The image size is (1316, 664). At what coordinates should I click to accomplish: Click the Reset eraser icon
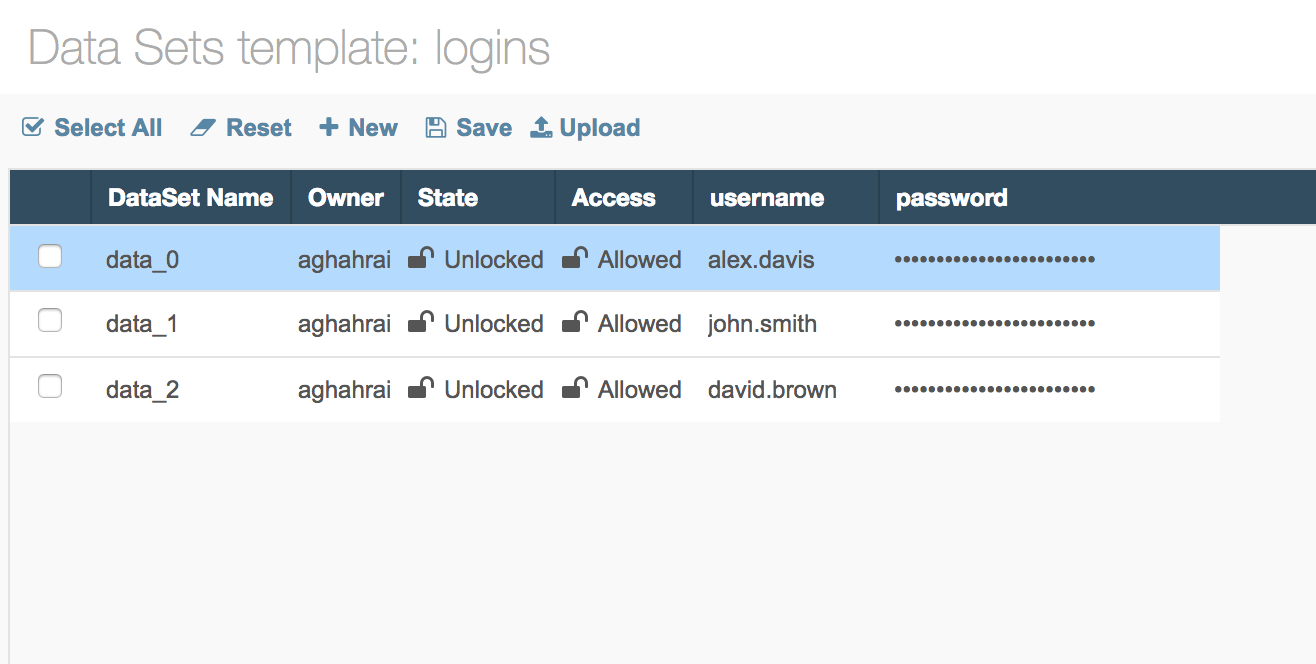pyautogui.click(x=203, y=128)
